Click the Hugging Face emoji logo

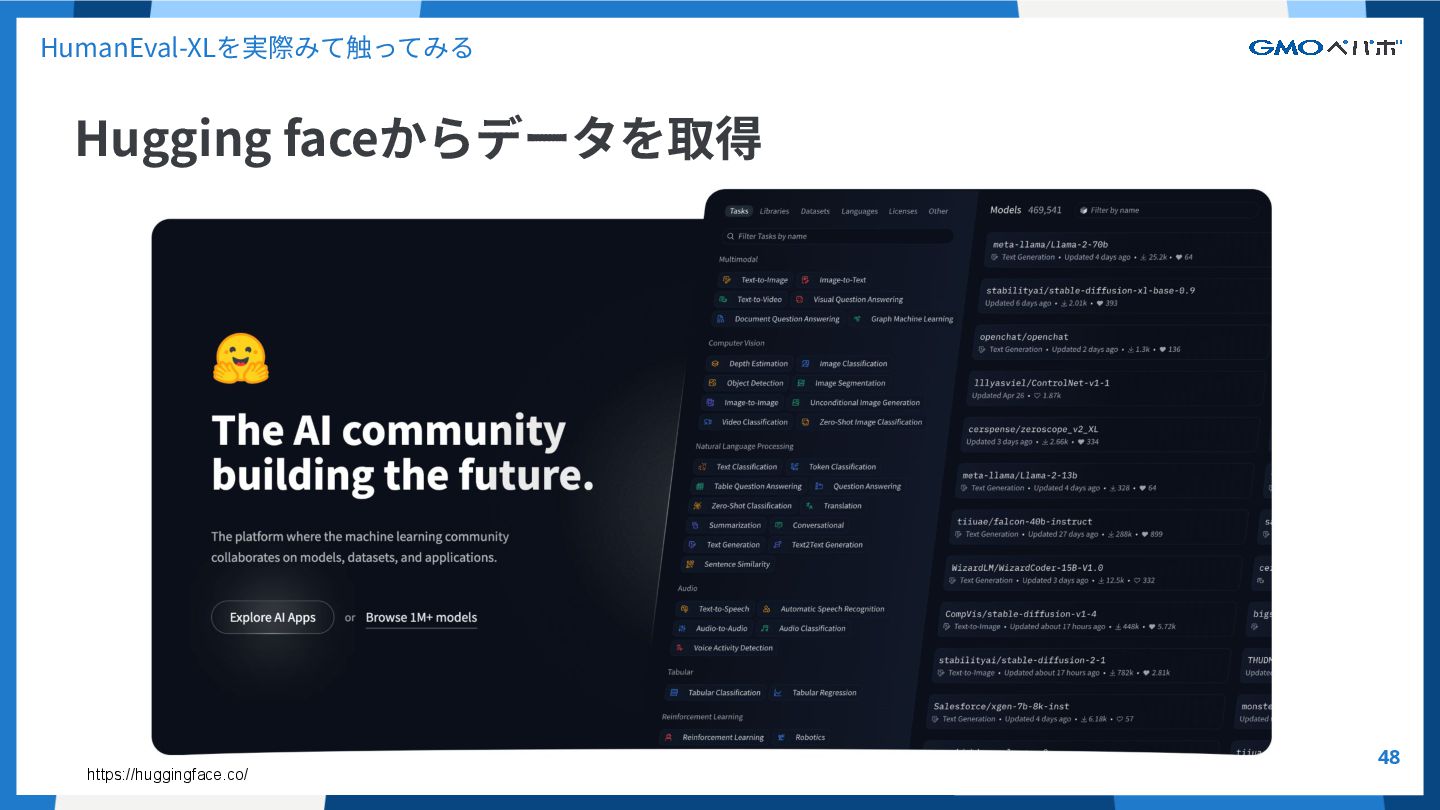(x=240, y=359)
